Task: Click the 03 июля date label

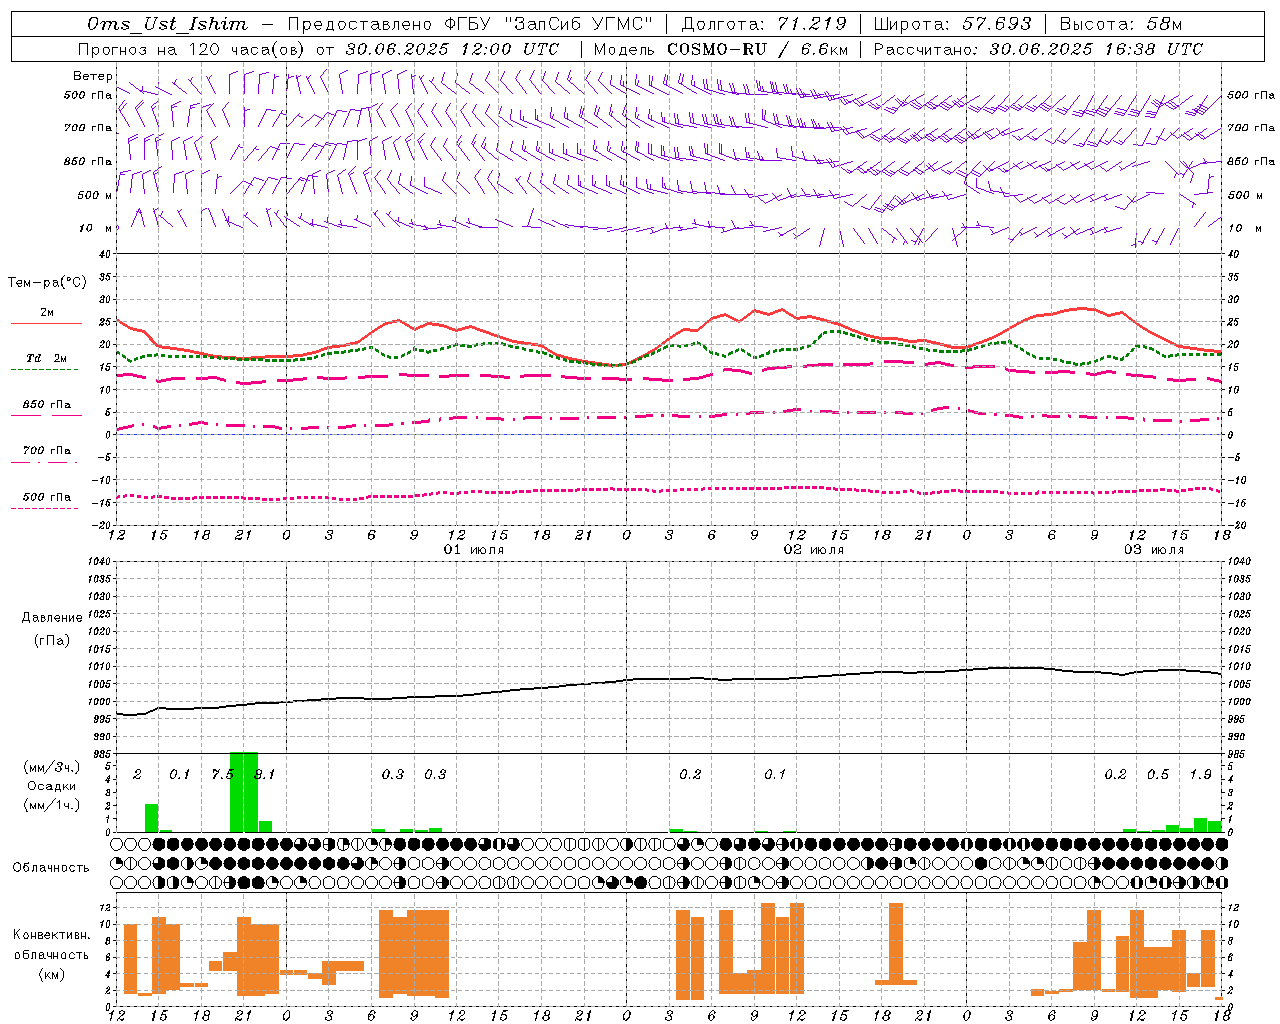Action: click(x=1154, y=550)
